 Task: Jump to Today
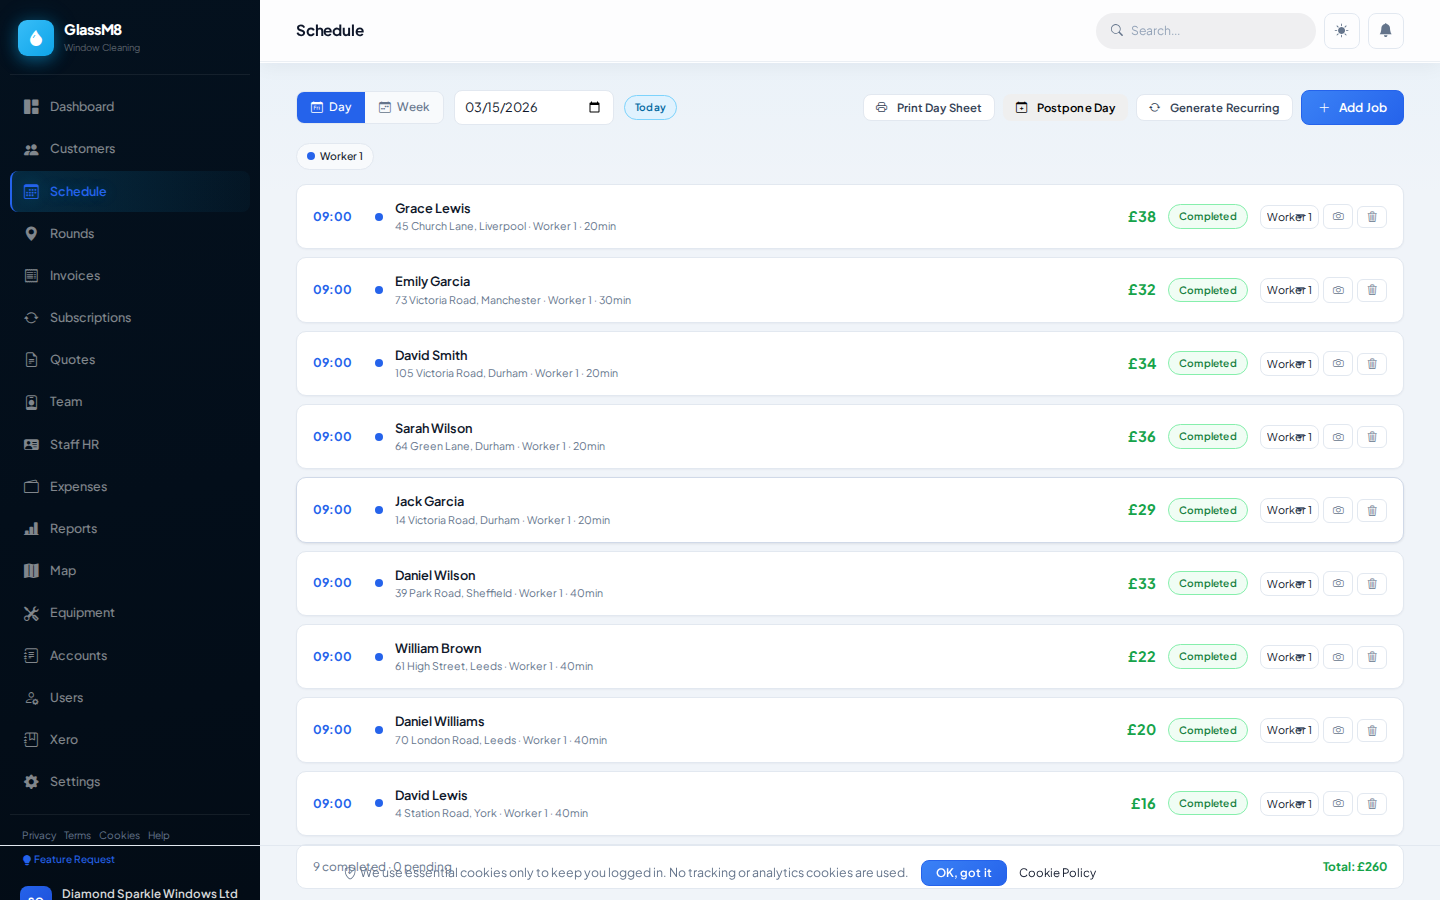click(650, 107)
